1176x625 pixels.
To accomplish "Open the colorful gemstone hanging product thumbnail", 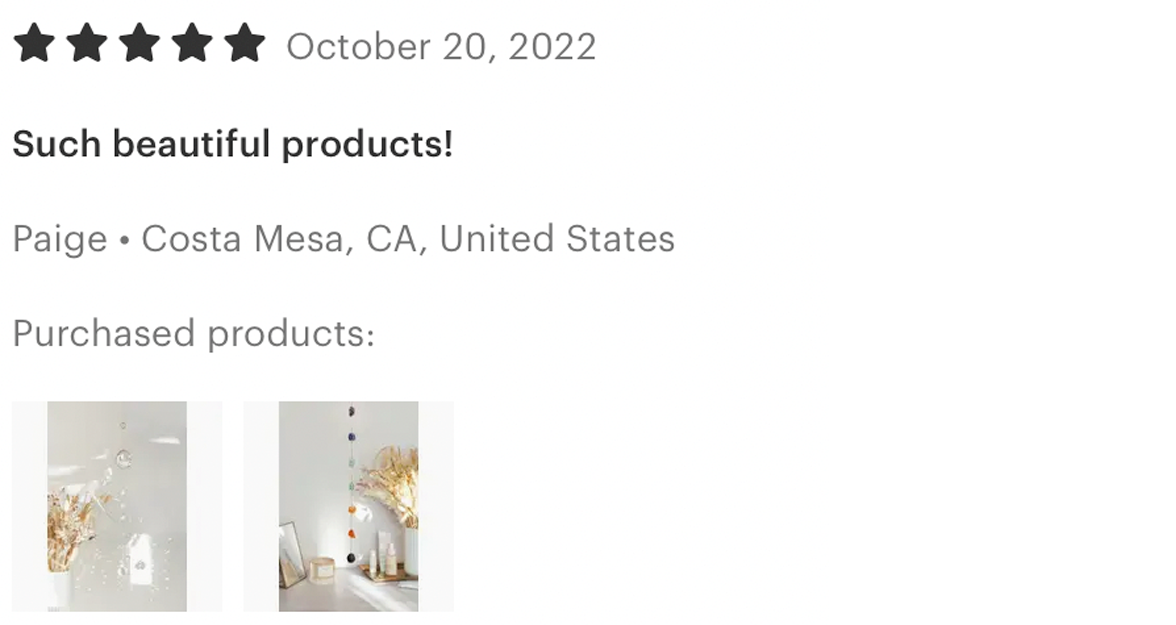I will pyautogui.click(x=349, y=506).
